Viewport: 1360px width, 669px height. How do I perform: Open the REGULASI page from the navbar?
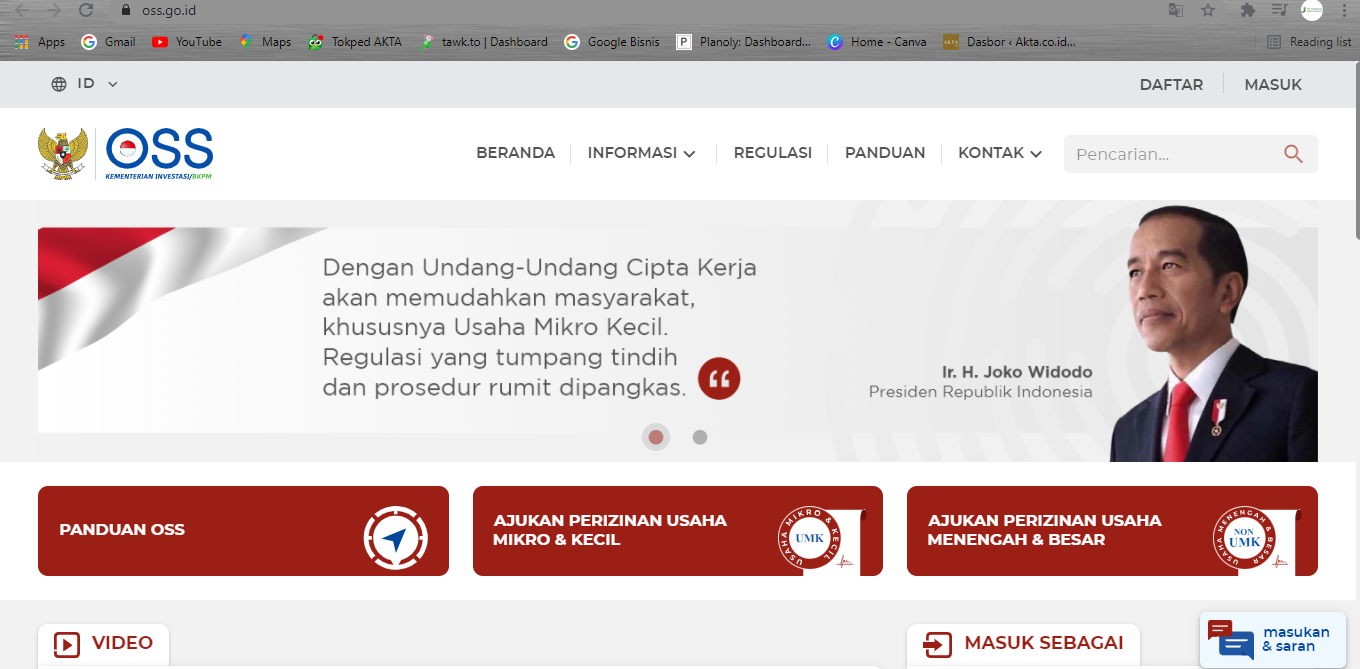772,152
